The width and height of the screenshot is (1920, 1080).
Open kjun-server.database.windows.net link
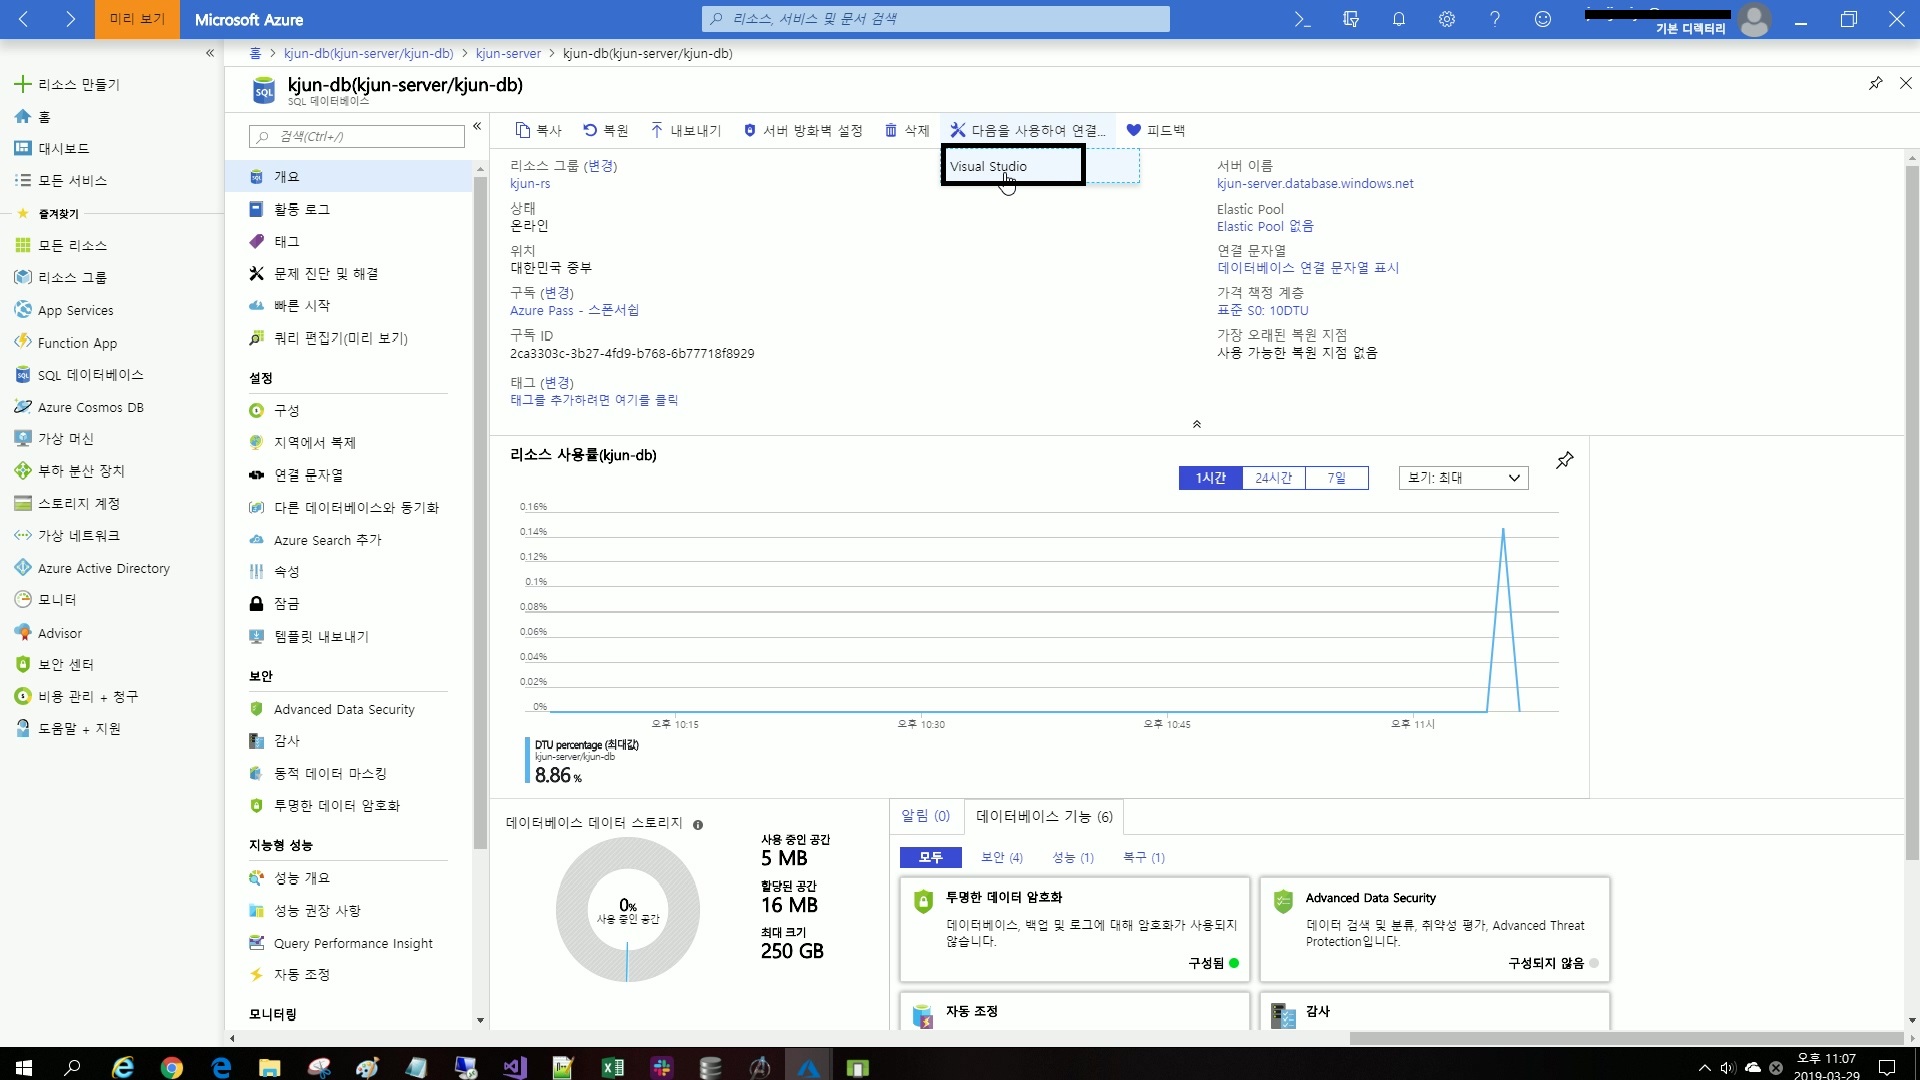[x=1314, y=183]
